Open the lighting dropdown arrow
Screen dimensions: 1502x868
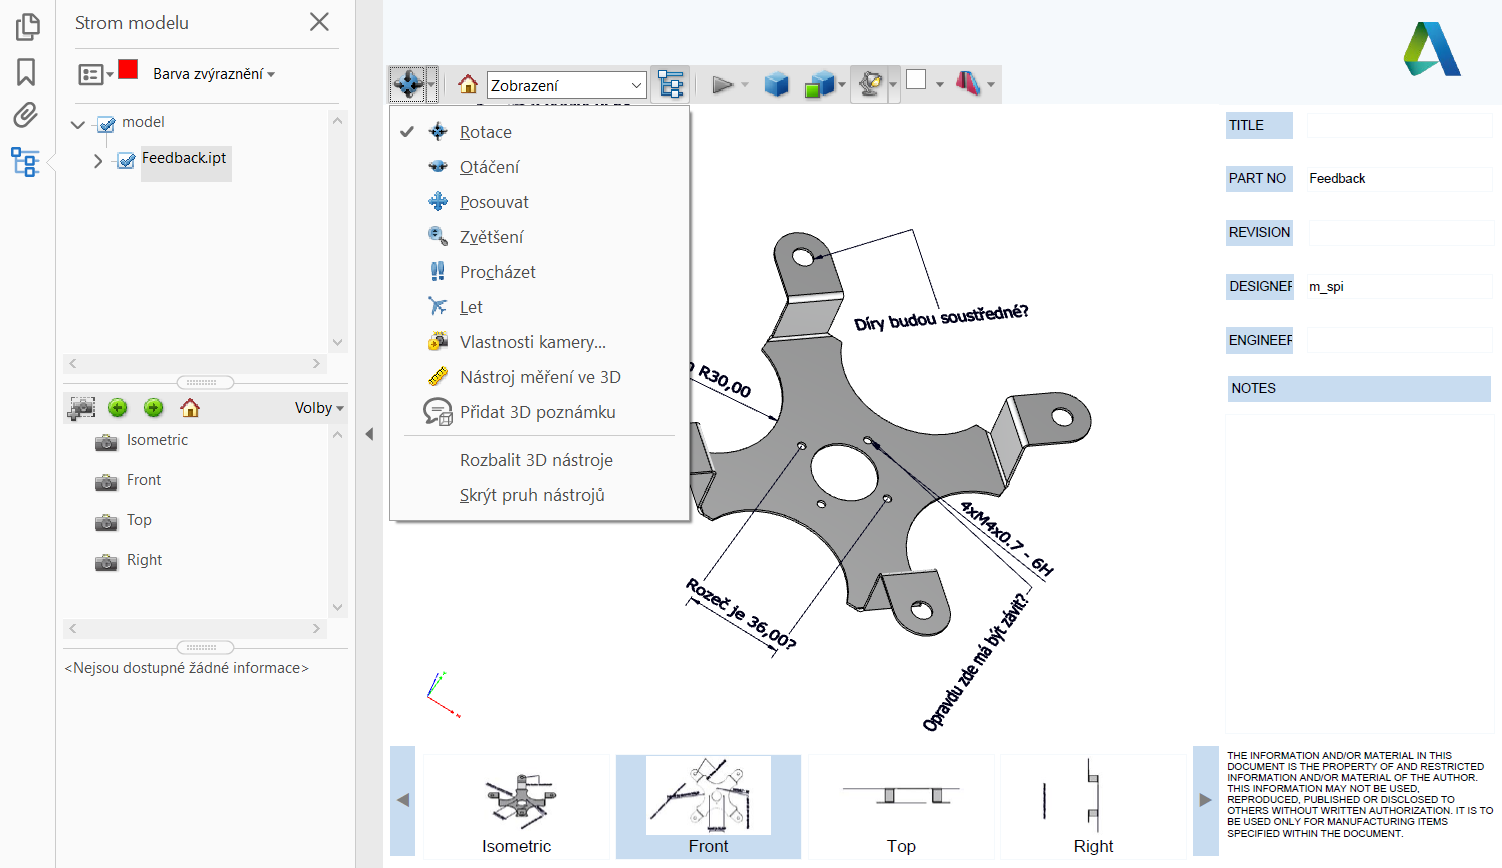[x=893, y=84]
